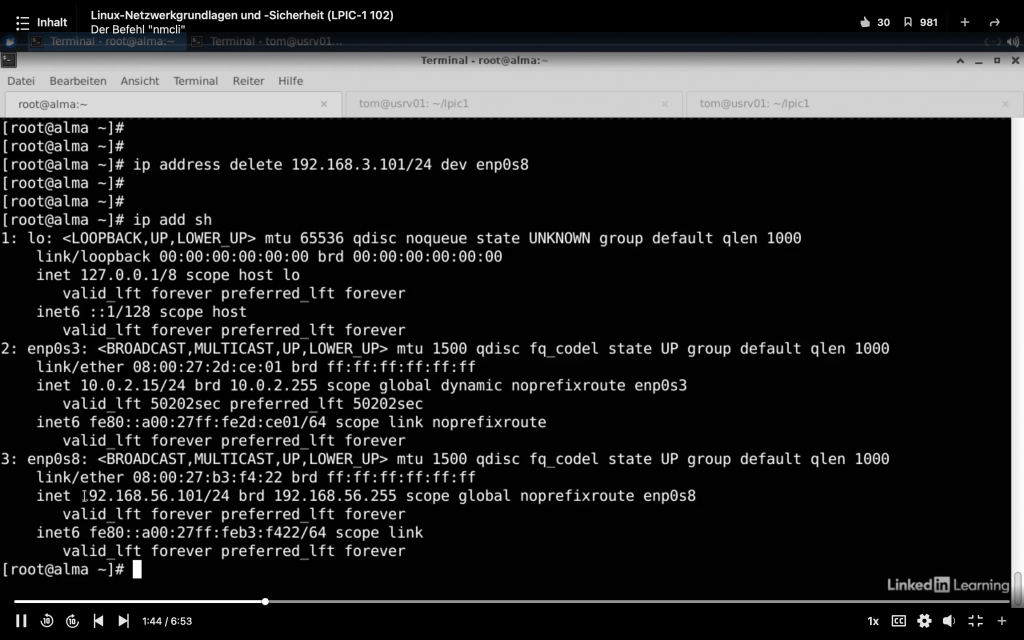The height and width of the screenshot is (640, 1024).
Task: Pause the video playback
Action: [21, 621]
